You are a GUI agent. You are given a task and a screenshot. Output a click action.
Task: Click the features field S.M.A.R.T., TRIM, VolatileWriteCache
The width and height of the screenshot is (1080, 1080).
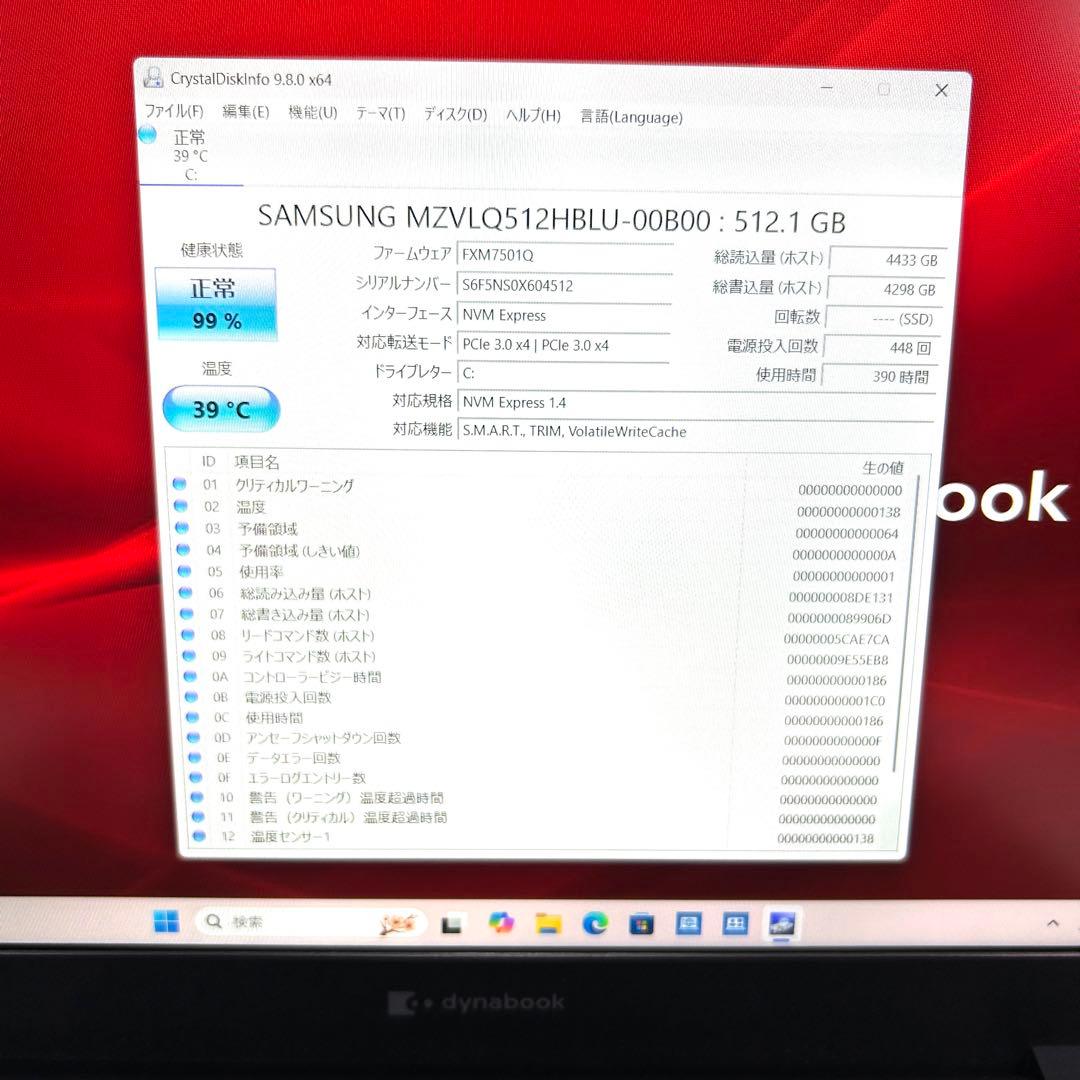click(x=696, y=432)
